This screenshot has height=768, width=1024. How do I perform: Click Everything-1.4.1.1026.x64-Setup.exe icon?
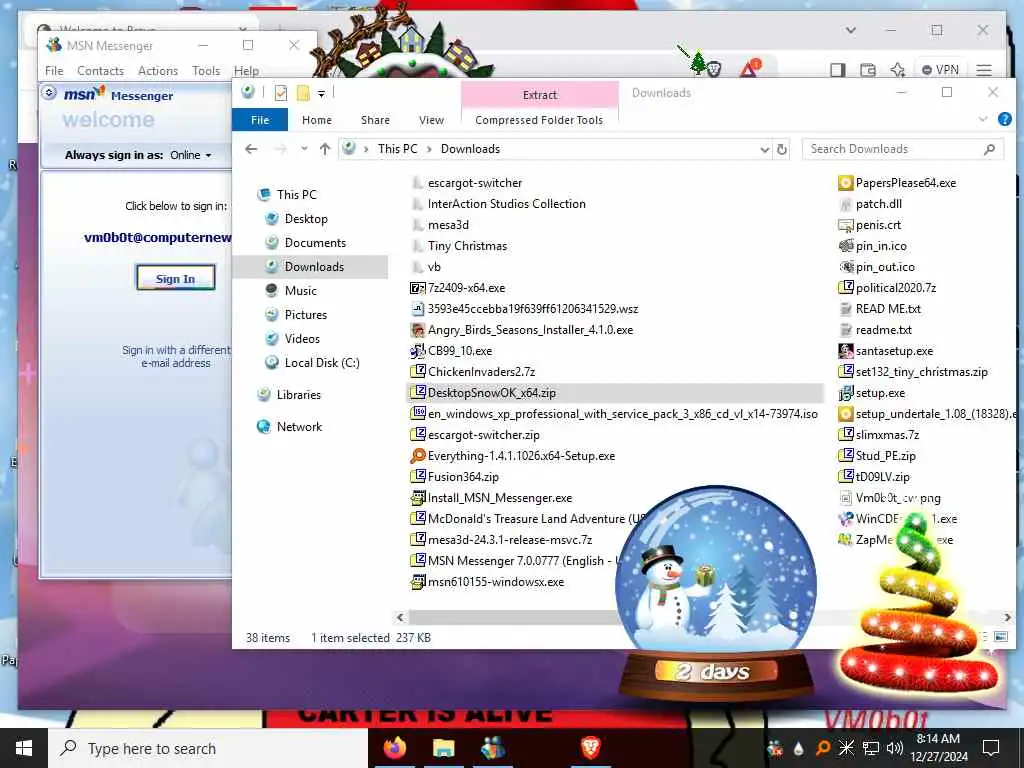pos(417,456)
